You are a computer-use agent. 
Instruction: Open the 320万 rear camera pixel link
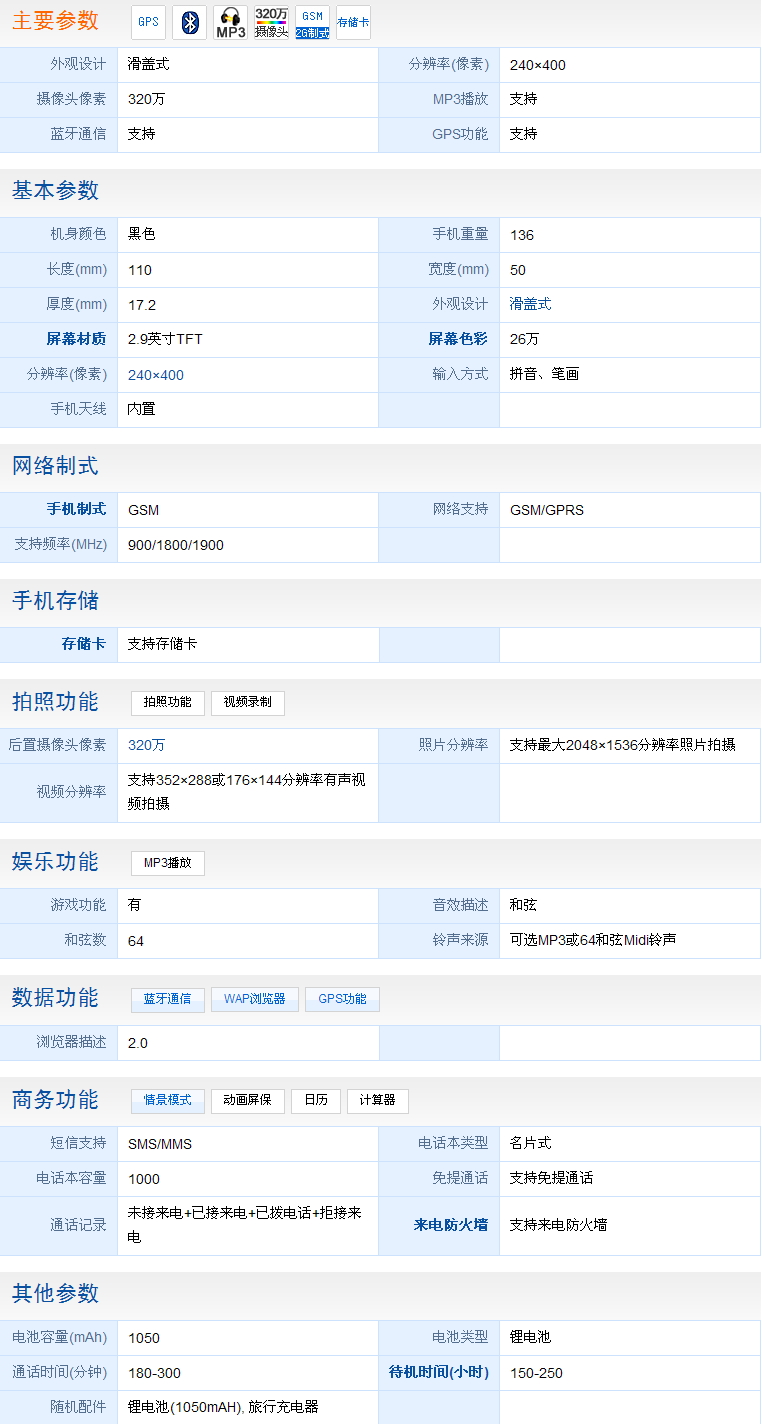pyautogui.click(x=147, y=745)
